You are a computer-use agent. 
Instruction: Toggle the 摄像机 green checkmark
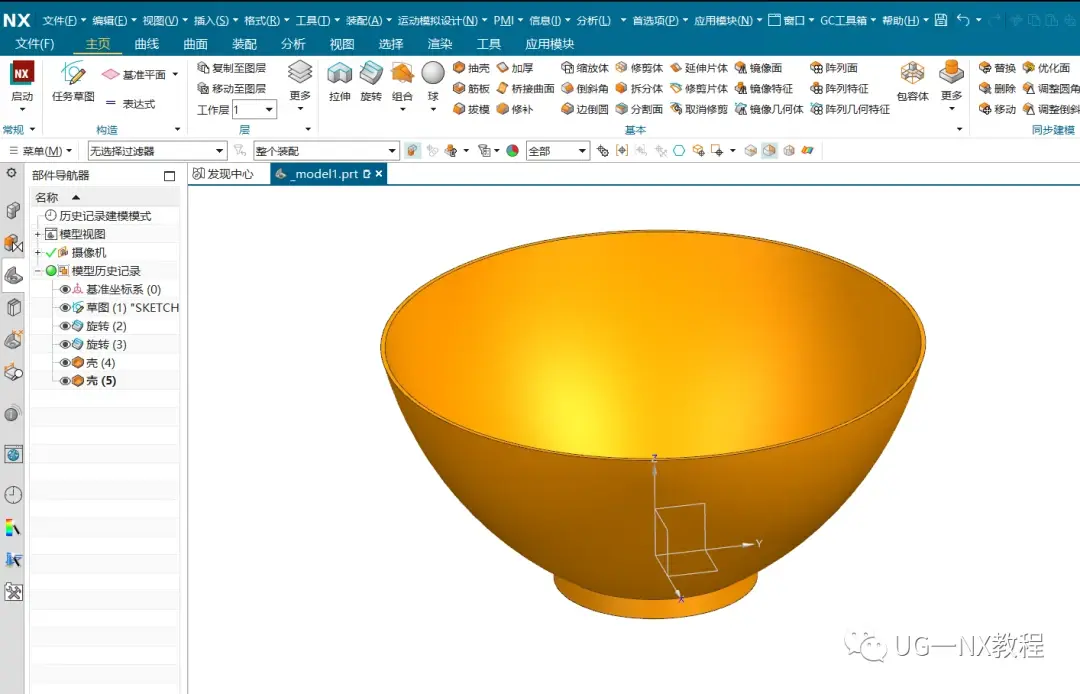pos(51,253)
